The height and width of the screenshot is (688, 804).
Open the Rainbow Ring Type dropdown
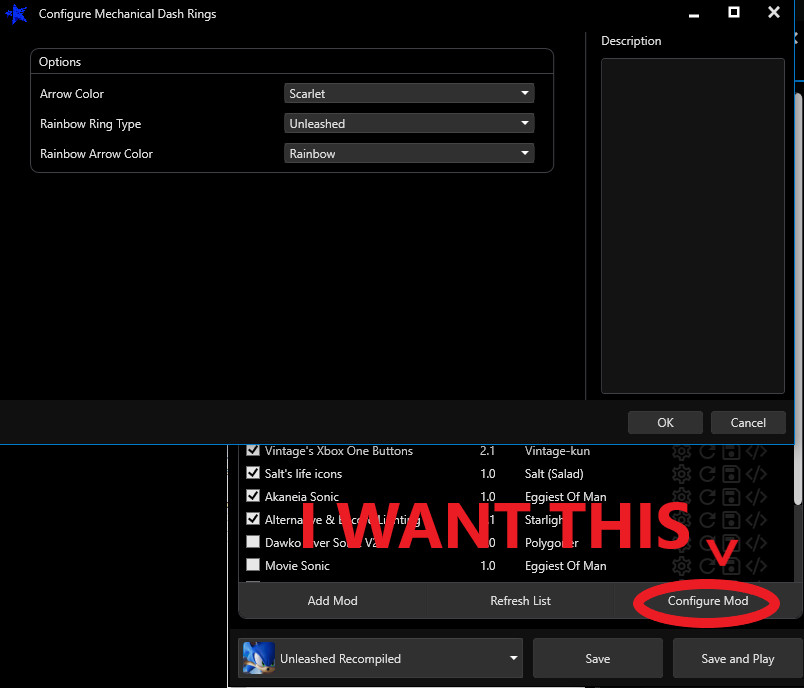pyautogui.click(x=524, y=123)
